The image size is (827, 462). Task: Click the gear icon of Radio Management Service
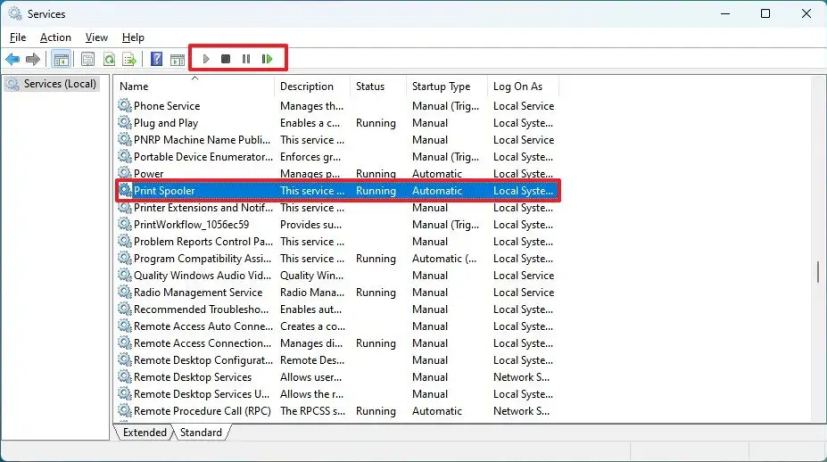125,292
